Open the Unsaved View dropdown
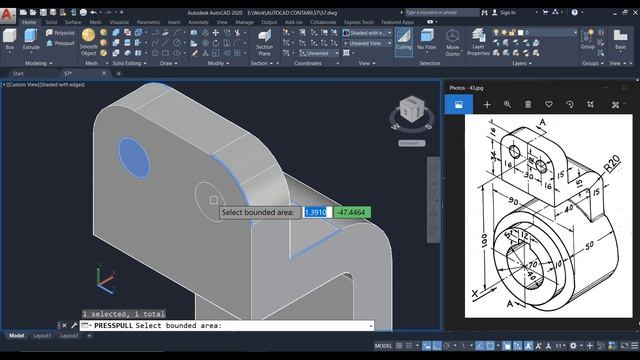This screenshot has width=640, height=360. coord(367,43)
